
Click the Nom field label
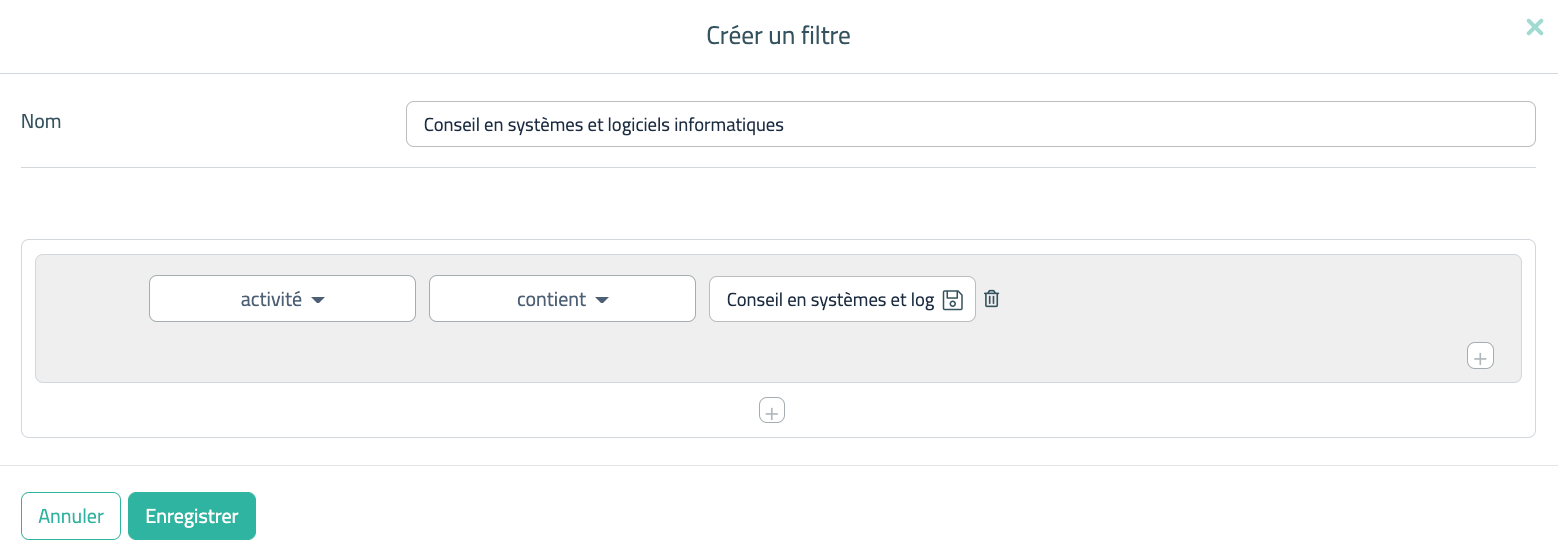[41, 122]
